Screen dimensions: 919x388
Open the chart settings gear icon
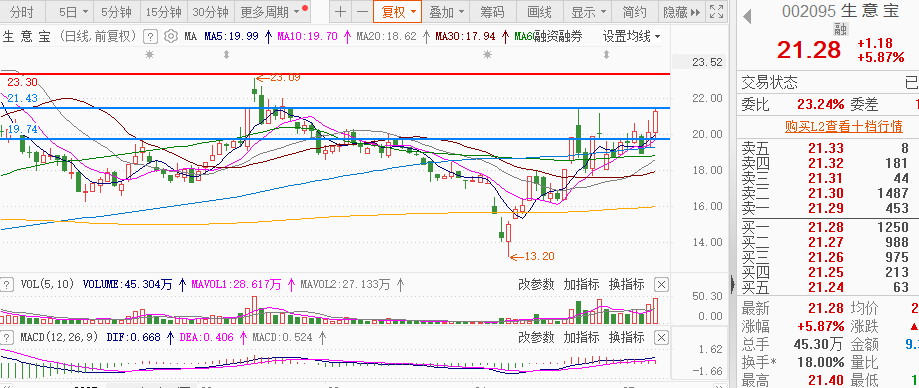171,37
